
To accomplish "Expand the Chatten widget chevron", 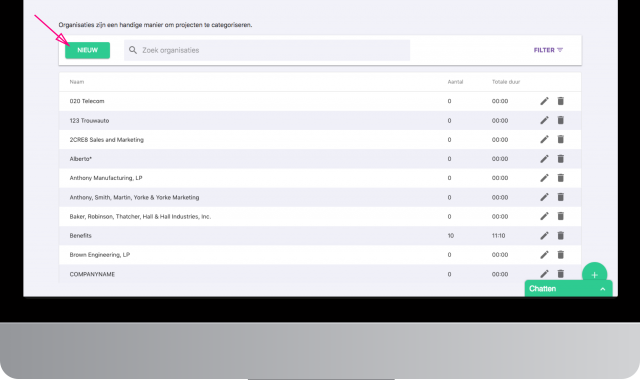I will [x=602, y=289].
